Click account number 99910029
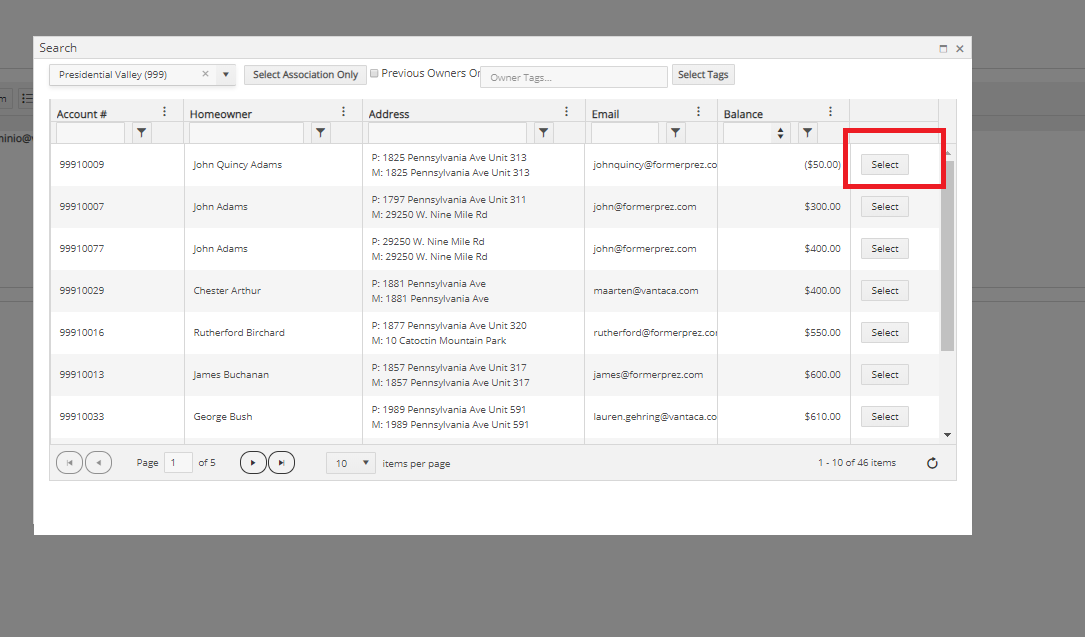 82,290
